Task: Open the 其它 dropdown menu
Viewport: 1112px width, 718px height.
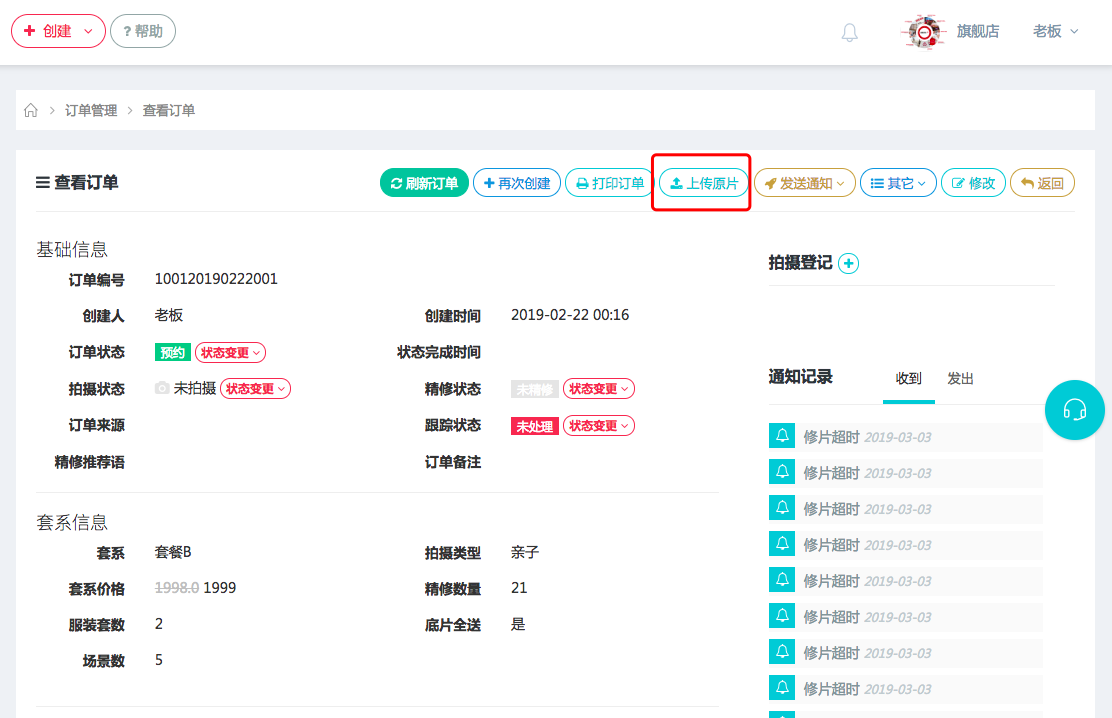Action: coord(898,183)
